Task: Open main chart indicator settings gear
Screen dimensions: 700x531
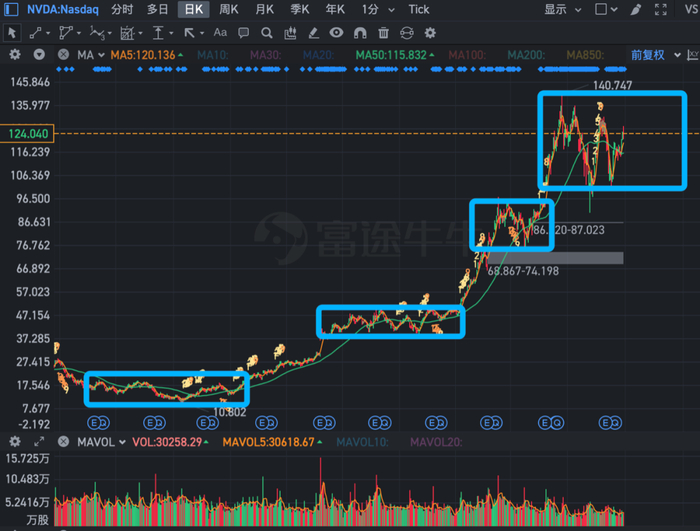Action: click(x=15, y=54)
